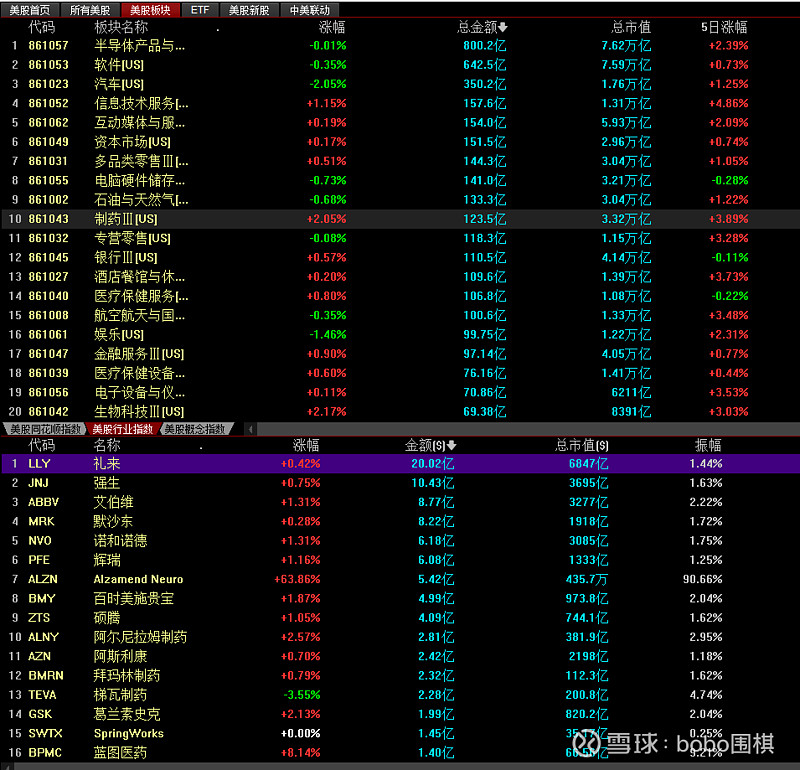Select the TEVA 梯瓦制药 row
The image size is (800, 770).
pyautogui.click(x=400, y=695)
